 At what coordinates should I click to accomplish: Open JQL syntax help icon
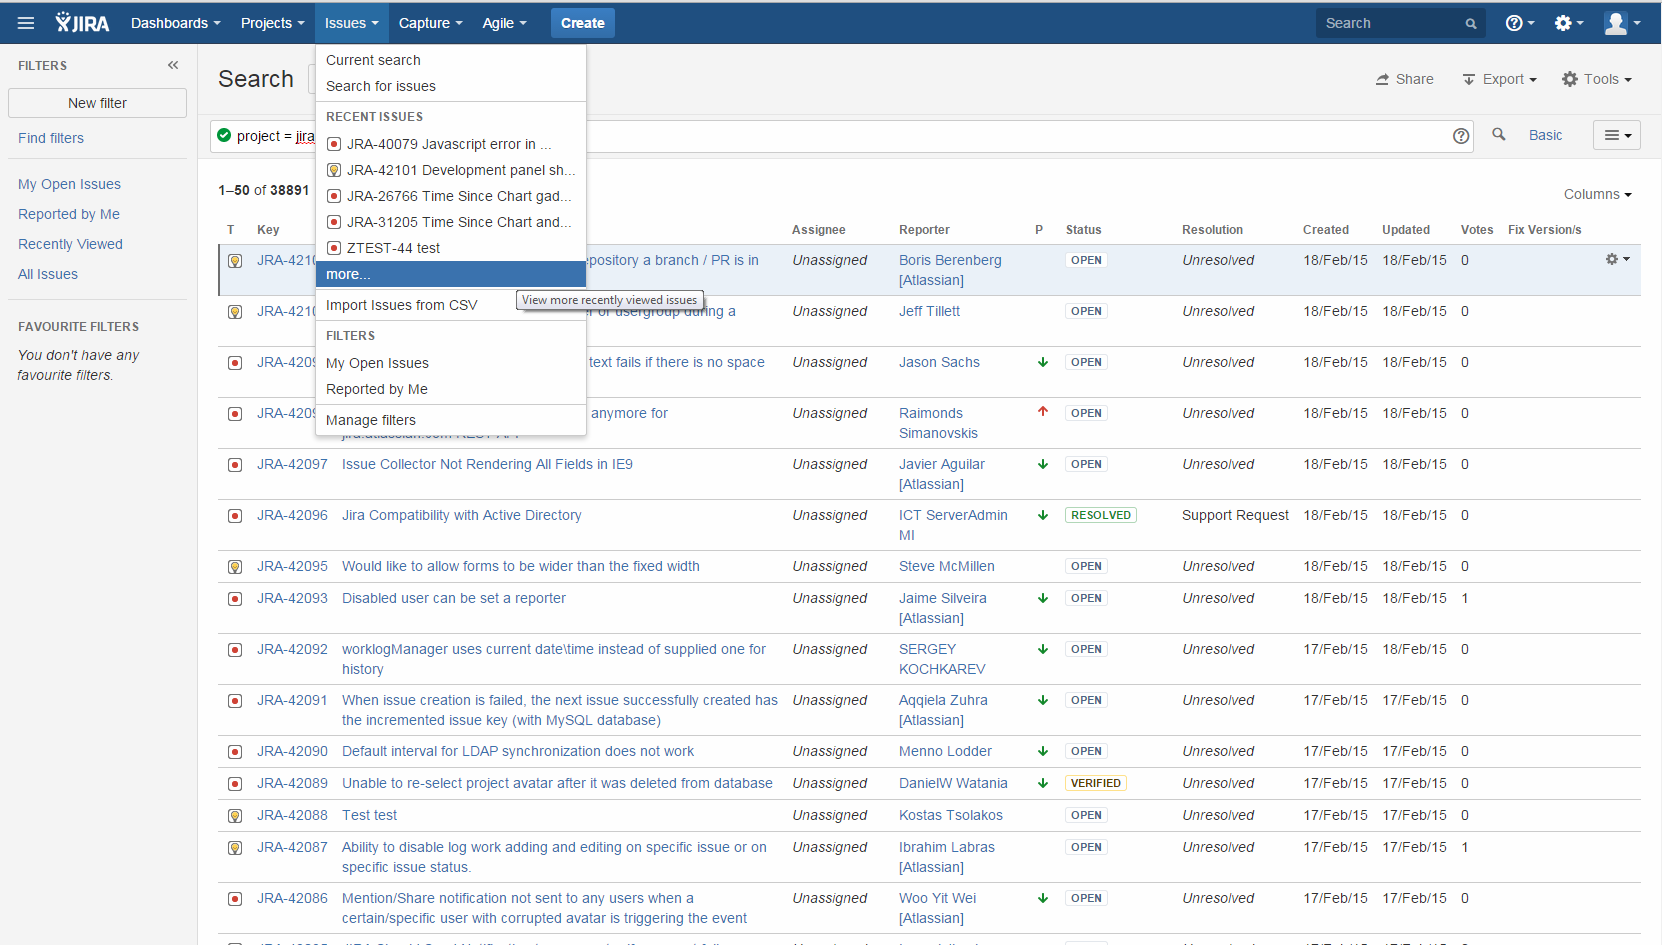[1461, 135]
